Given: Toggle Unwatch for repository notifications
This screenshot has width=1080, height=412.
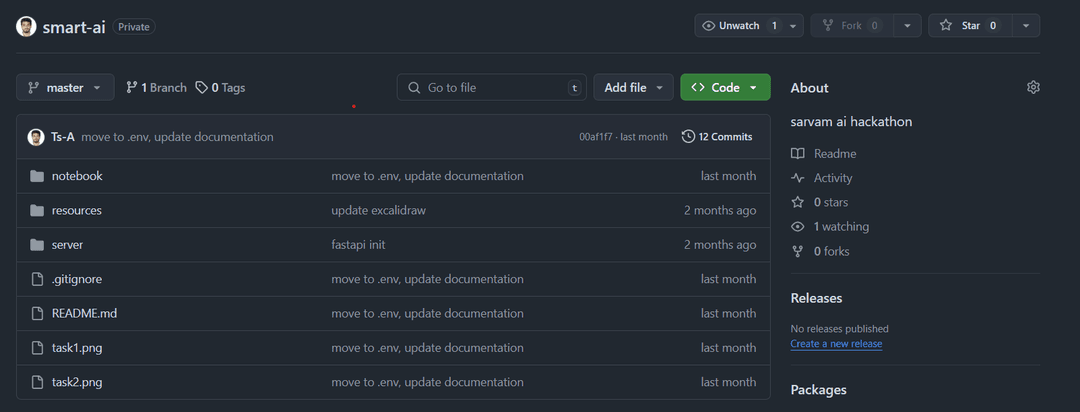Looking at the screenshot, I should coord(739,26).
